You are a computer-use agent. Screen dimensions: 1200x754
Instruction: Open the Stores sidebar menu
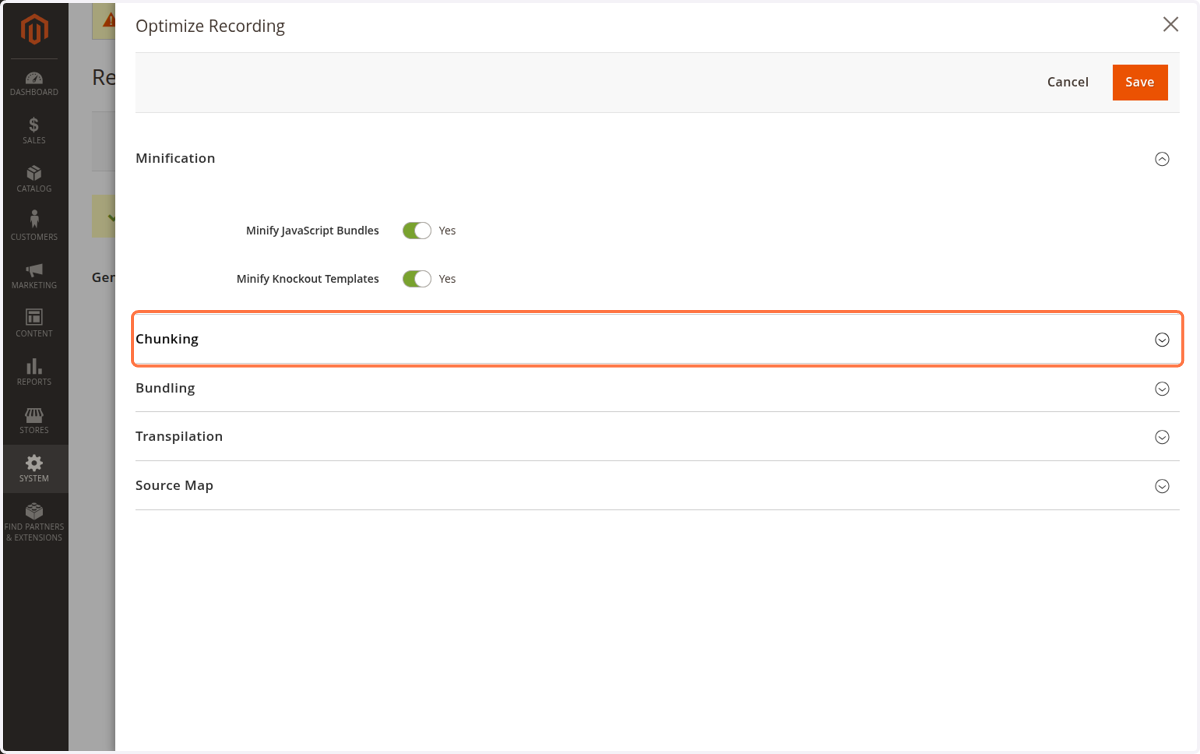[34, 420]
